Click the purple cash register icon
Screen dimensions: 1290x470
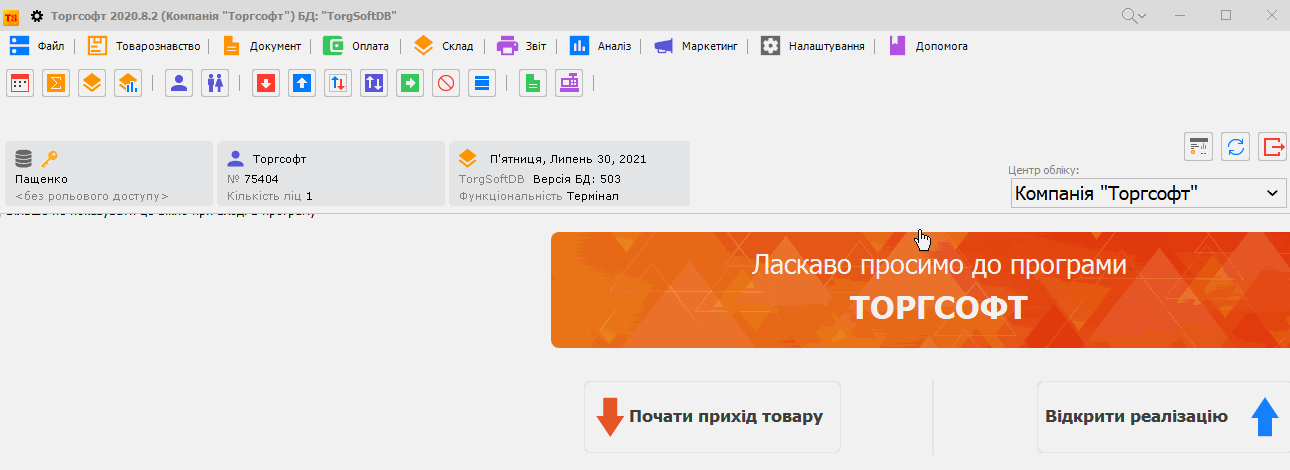569,83
